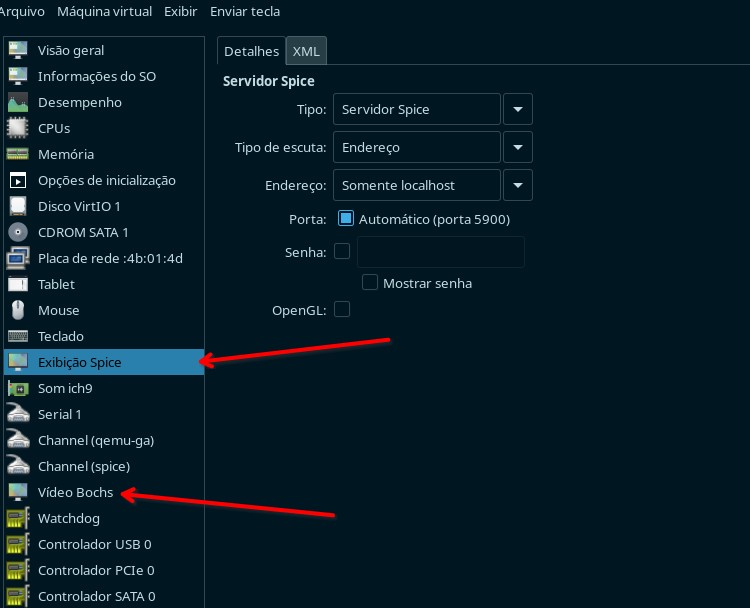Click the Watchdog card icon
750x608 pixels.
(x=18, y=519)
